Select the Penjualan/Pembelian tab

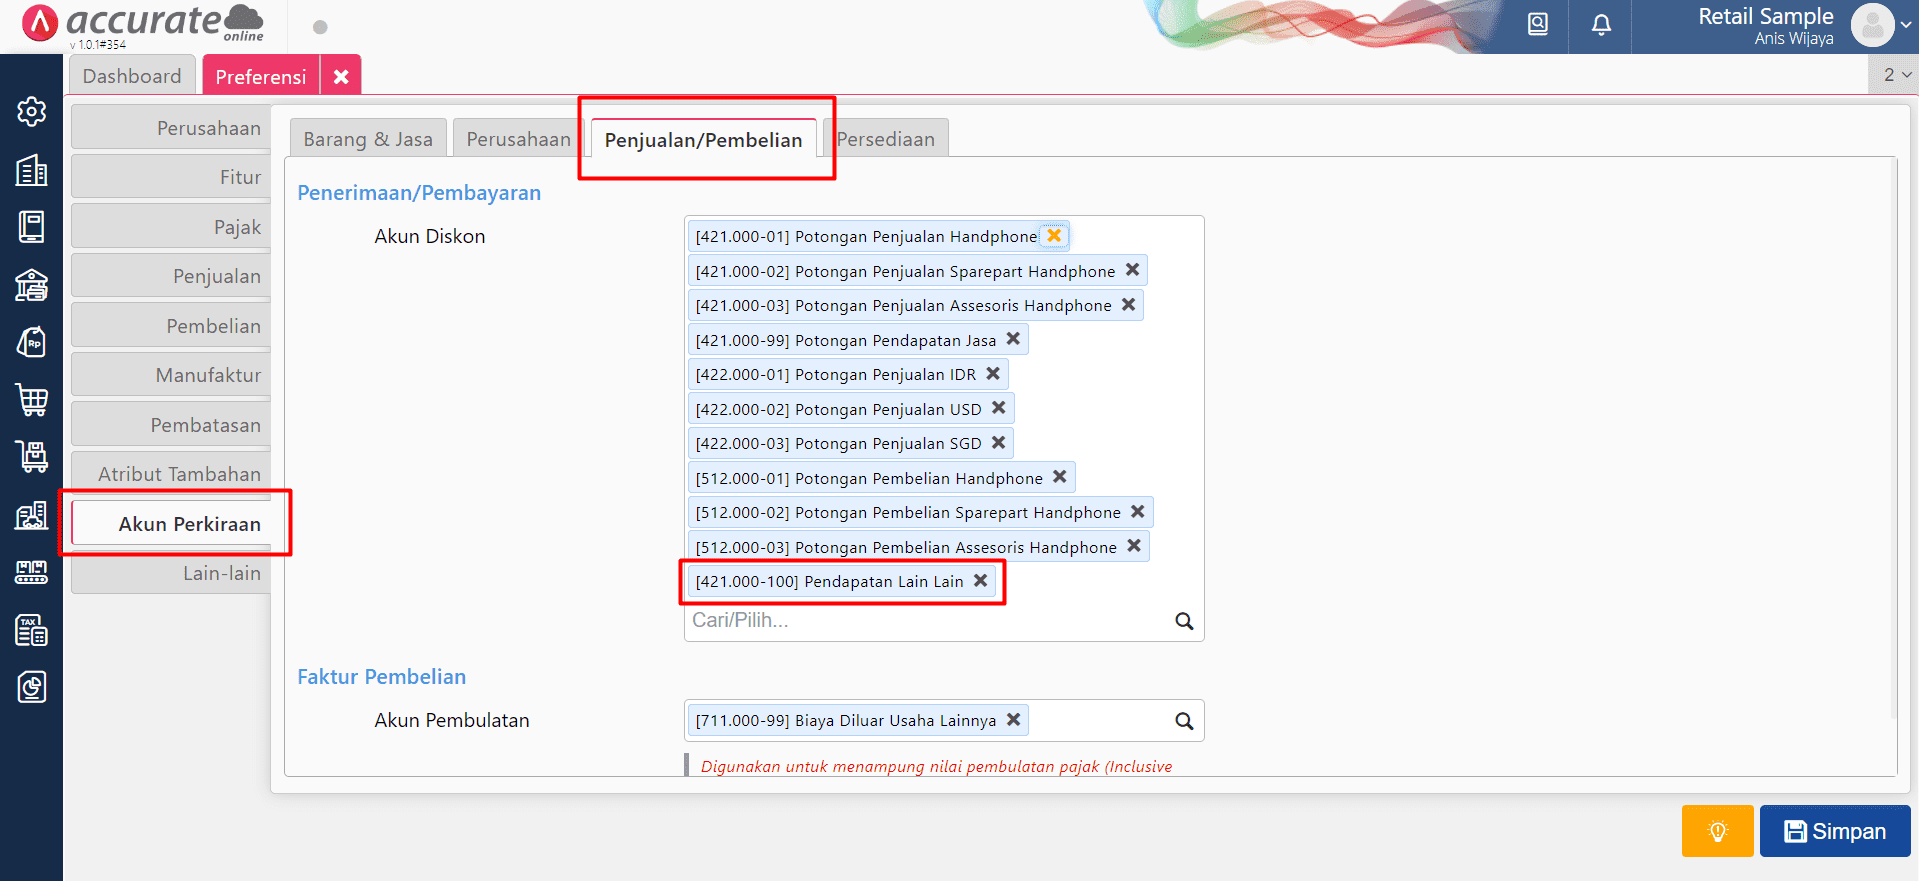click(x=703, y=140)
